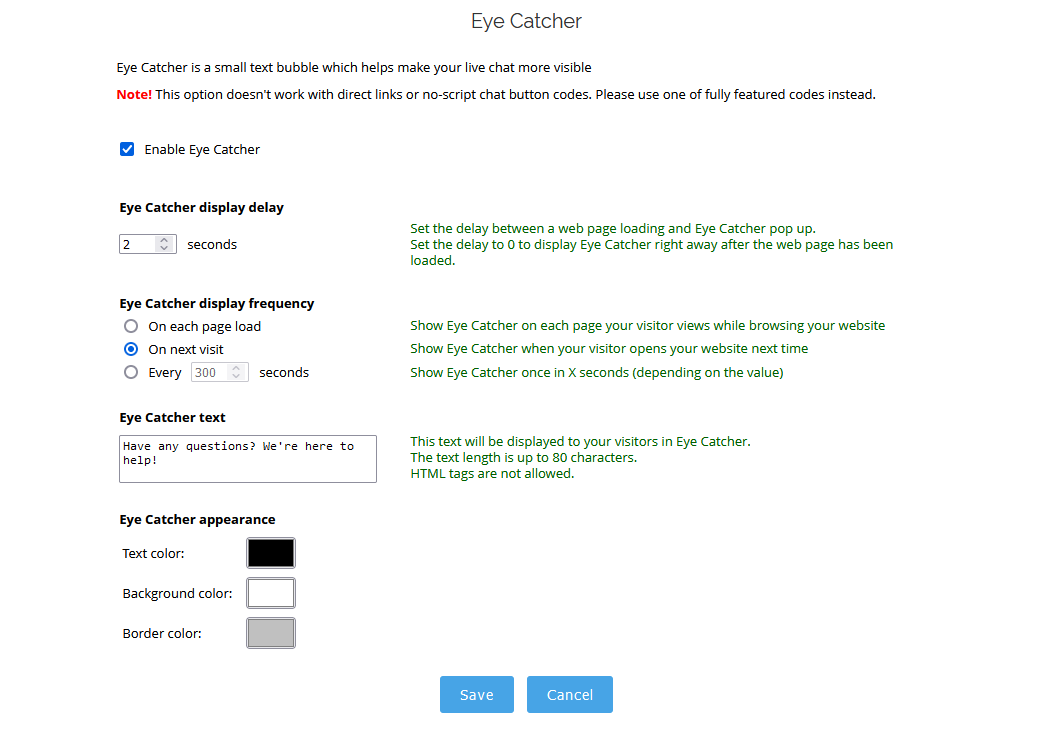Click the gray Border color swatch
1054x736 pixels.
coord(270,632)
